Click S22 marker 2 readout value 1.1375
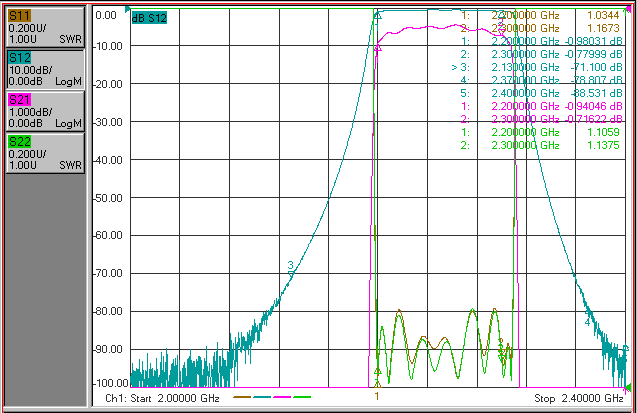637x413 pixels. tap(603, 145)
